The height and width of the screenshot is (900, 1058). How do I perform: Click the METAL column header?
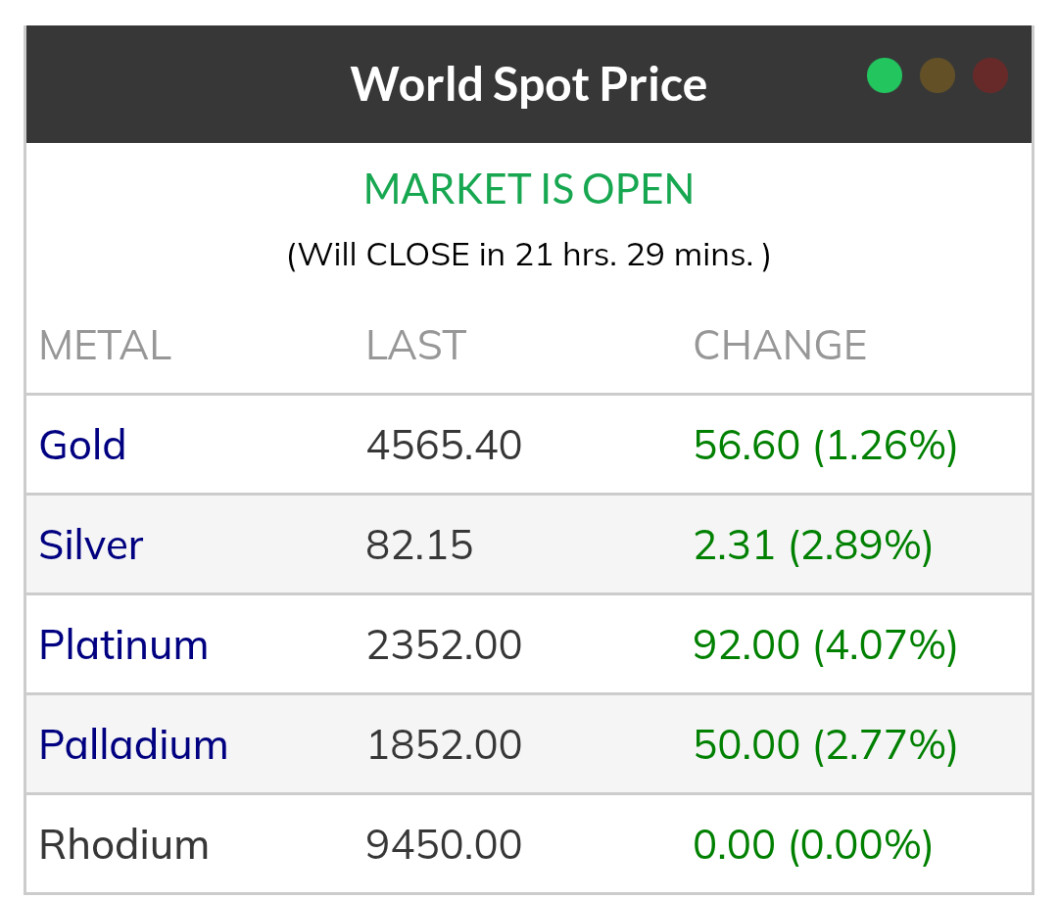[105, 346]
